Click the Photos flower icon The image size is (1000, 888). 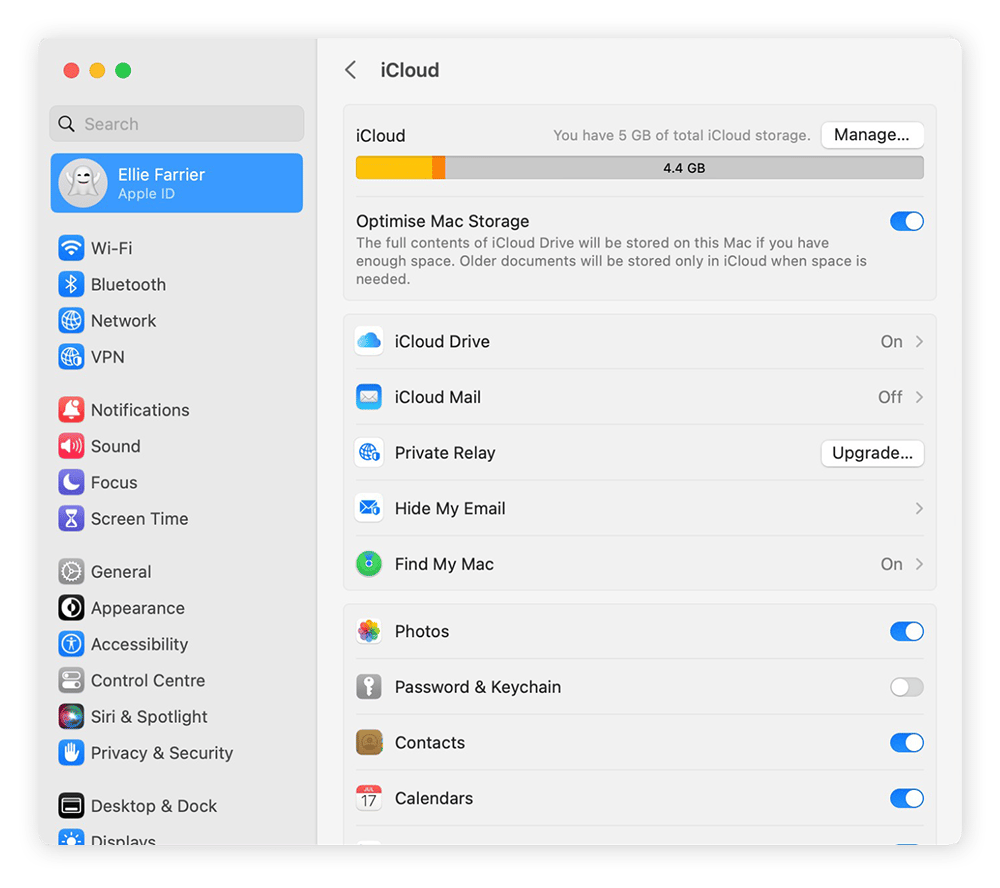coord(369,631)
